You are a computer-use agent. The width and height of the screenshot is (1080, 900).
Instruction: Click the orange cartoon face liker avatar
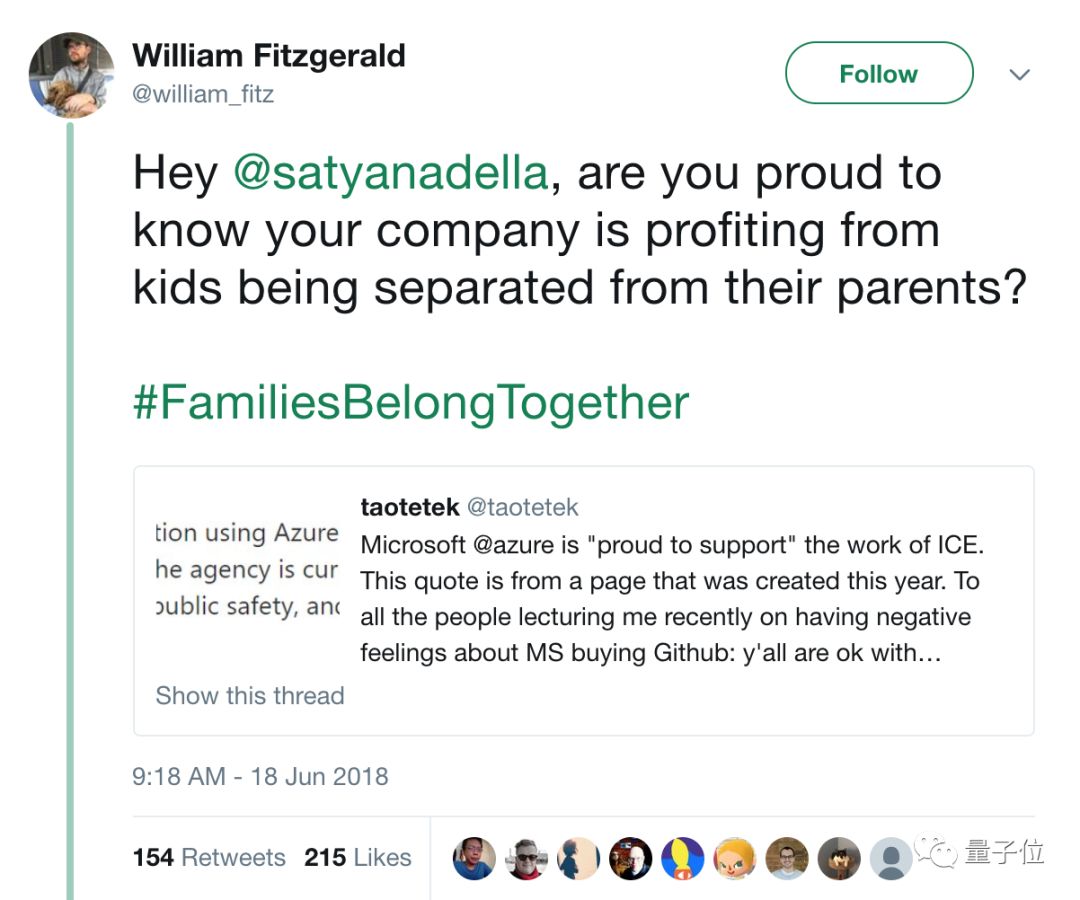pos(735,859)
